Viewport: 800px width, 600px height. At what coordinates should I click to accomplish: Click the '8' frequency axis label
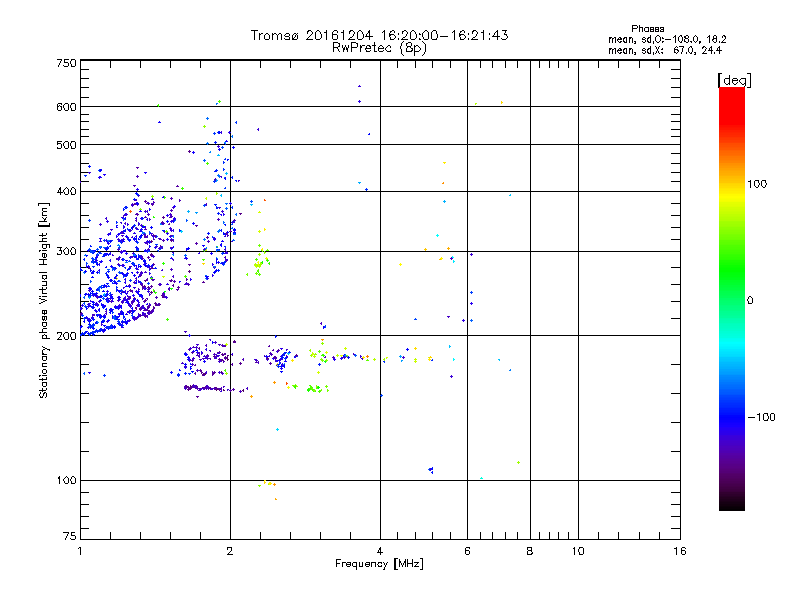pyautogui.click(x=530, y=551)
